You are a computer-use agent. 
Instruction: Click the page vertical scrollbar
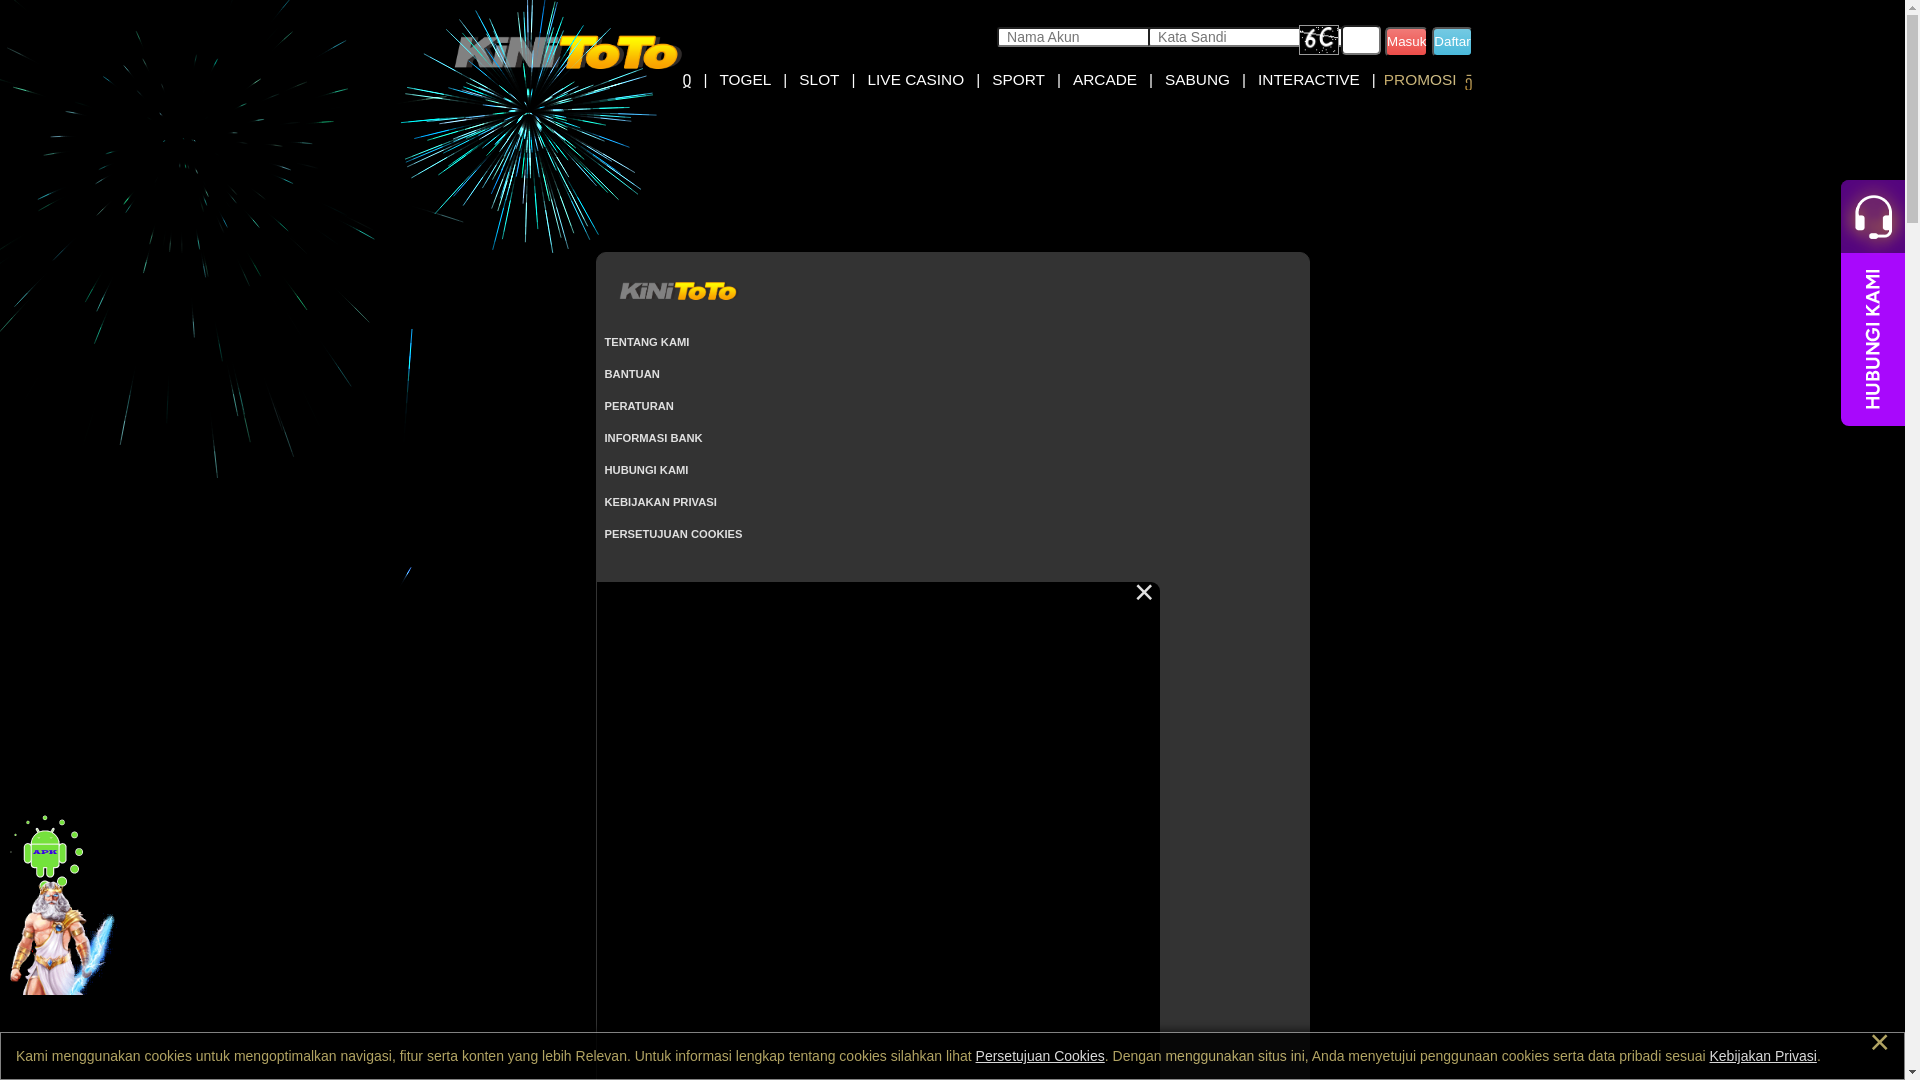click(1912, 540)
